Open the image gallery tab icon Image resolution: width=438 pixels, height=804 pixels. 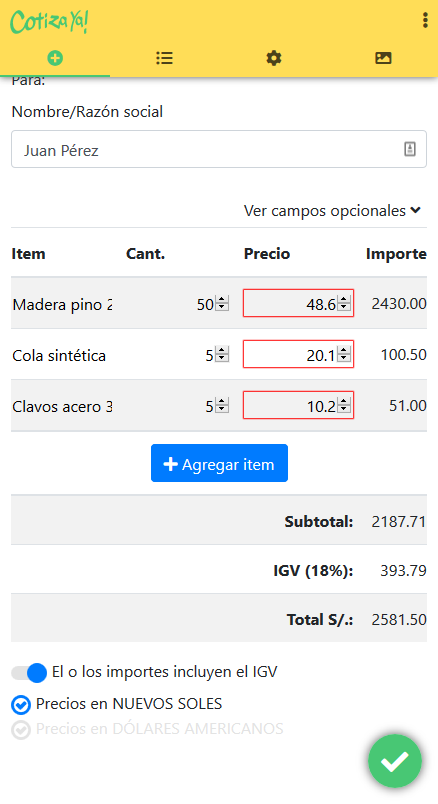[x=383, y=58]
